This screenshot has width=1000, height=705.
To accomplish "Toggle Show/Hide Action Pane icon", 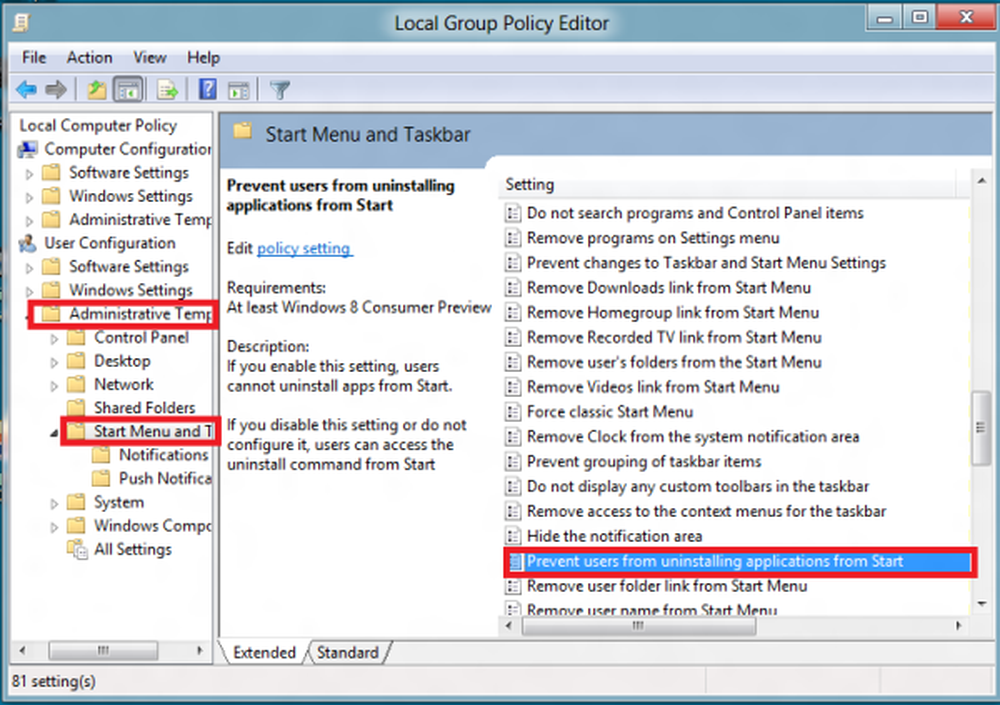I will click(239, 90).
